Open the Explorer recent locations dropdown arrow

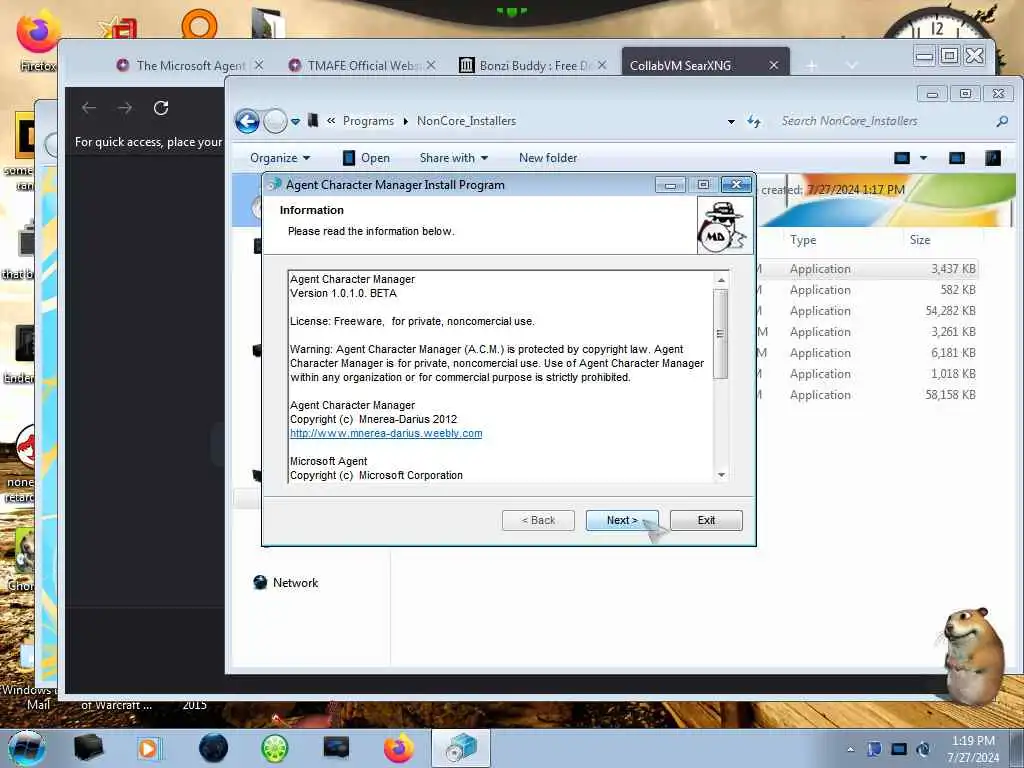[296, 121]
